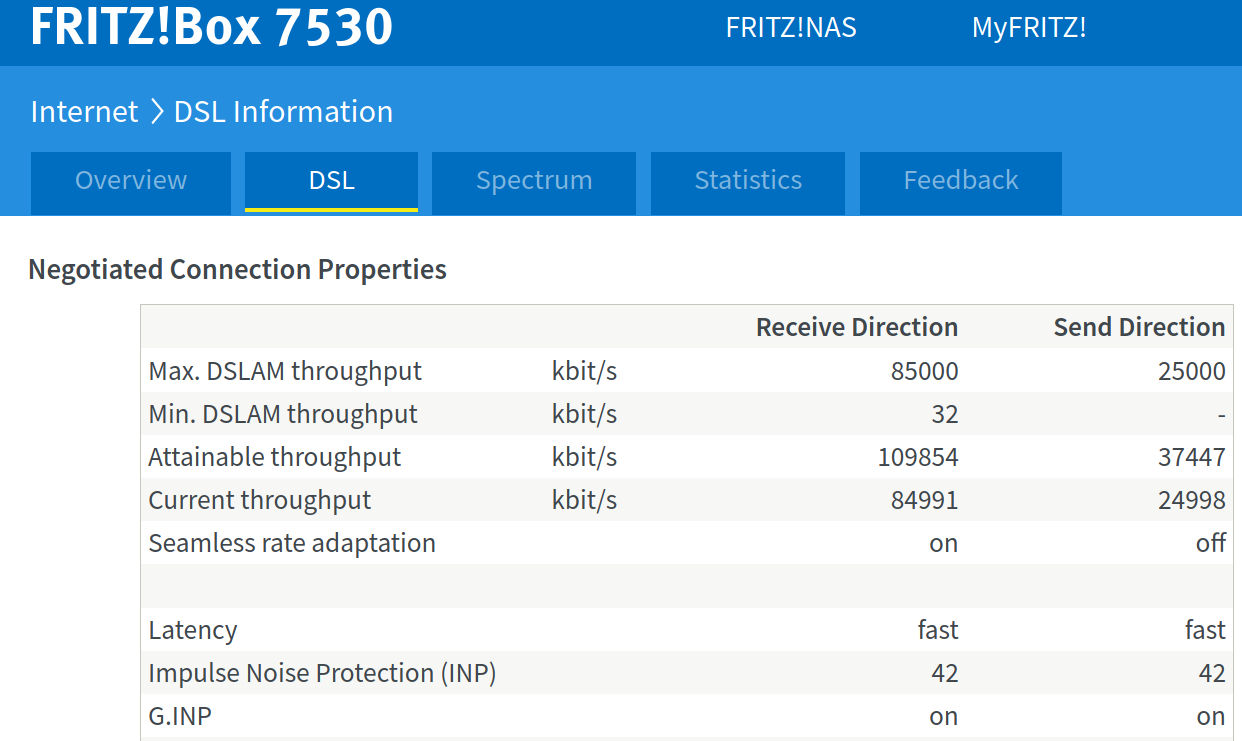Click the INP send value 42
Image resolution: width=1242 pixels, height=741 pixels.
1212,673
